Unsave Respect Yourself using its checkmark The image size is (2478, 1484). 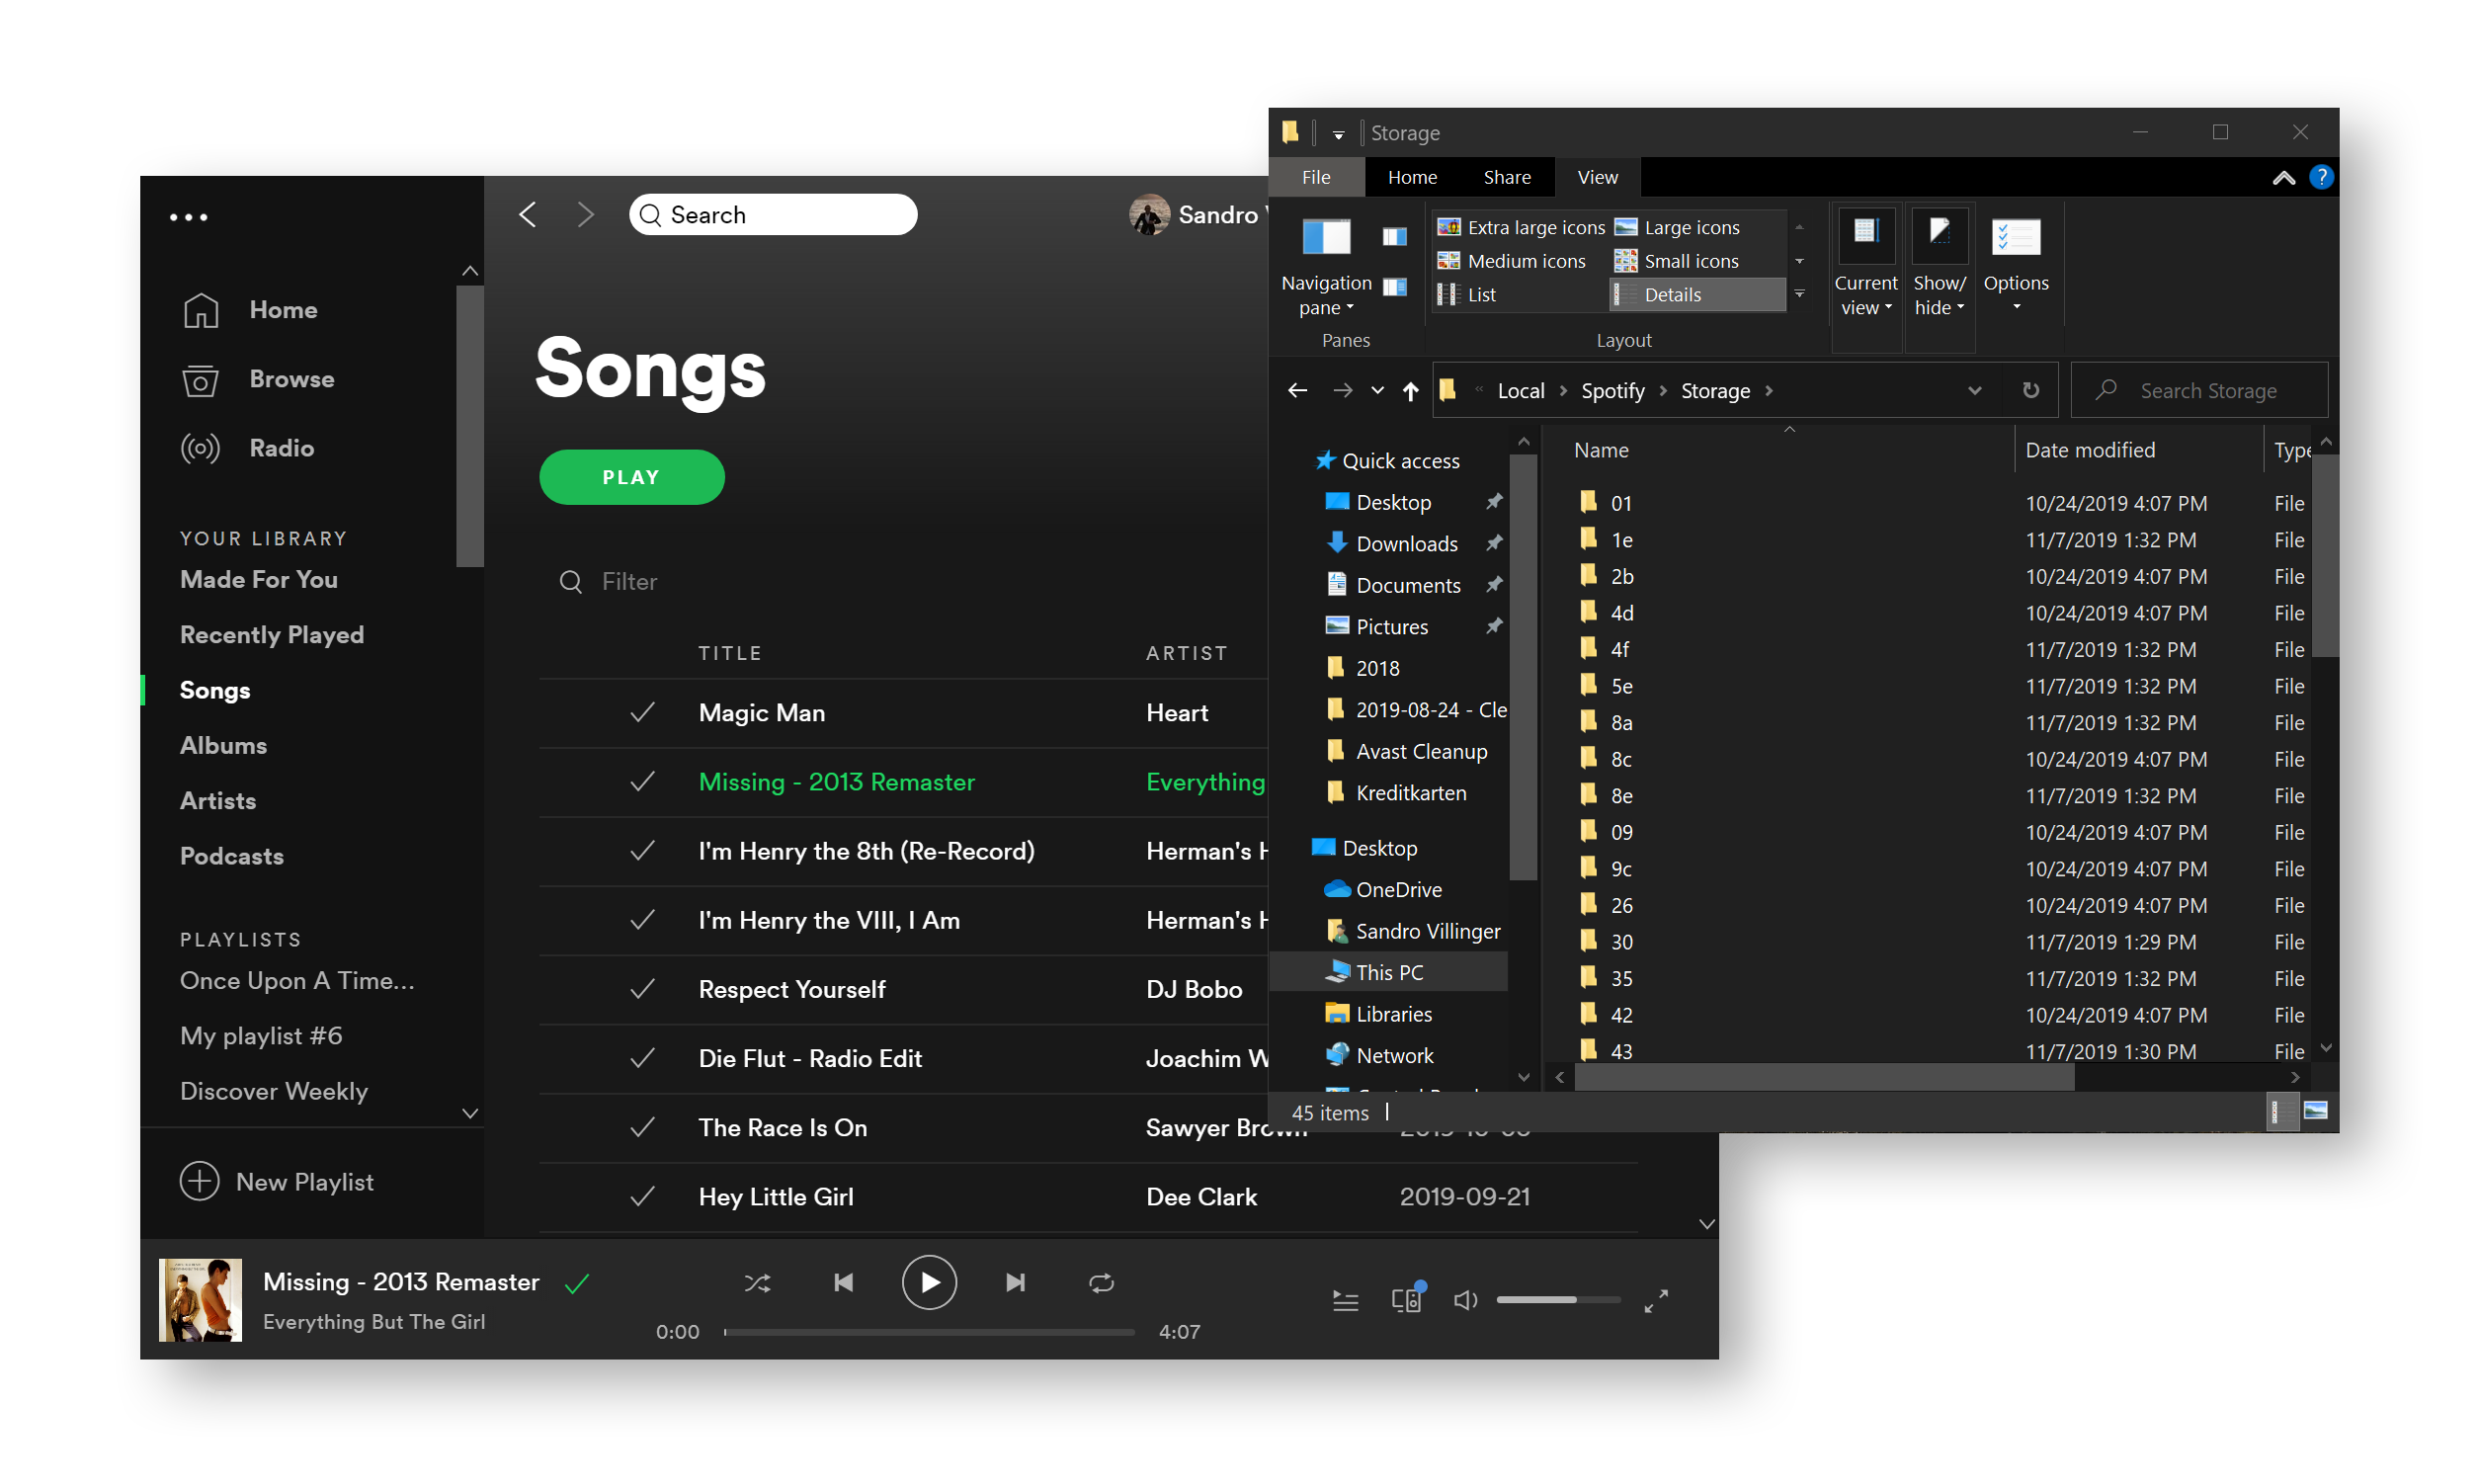(x=643, y=990)
